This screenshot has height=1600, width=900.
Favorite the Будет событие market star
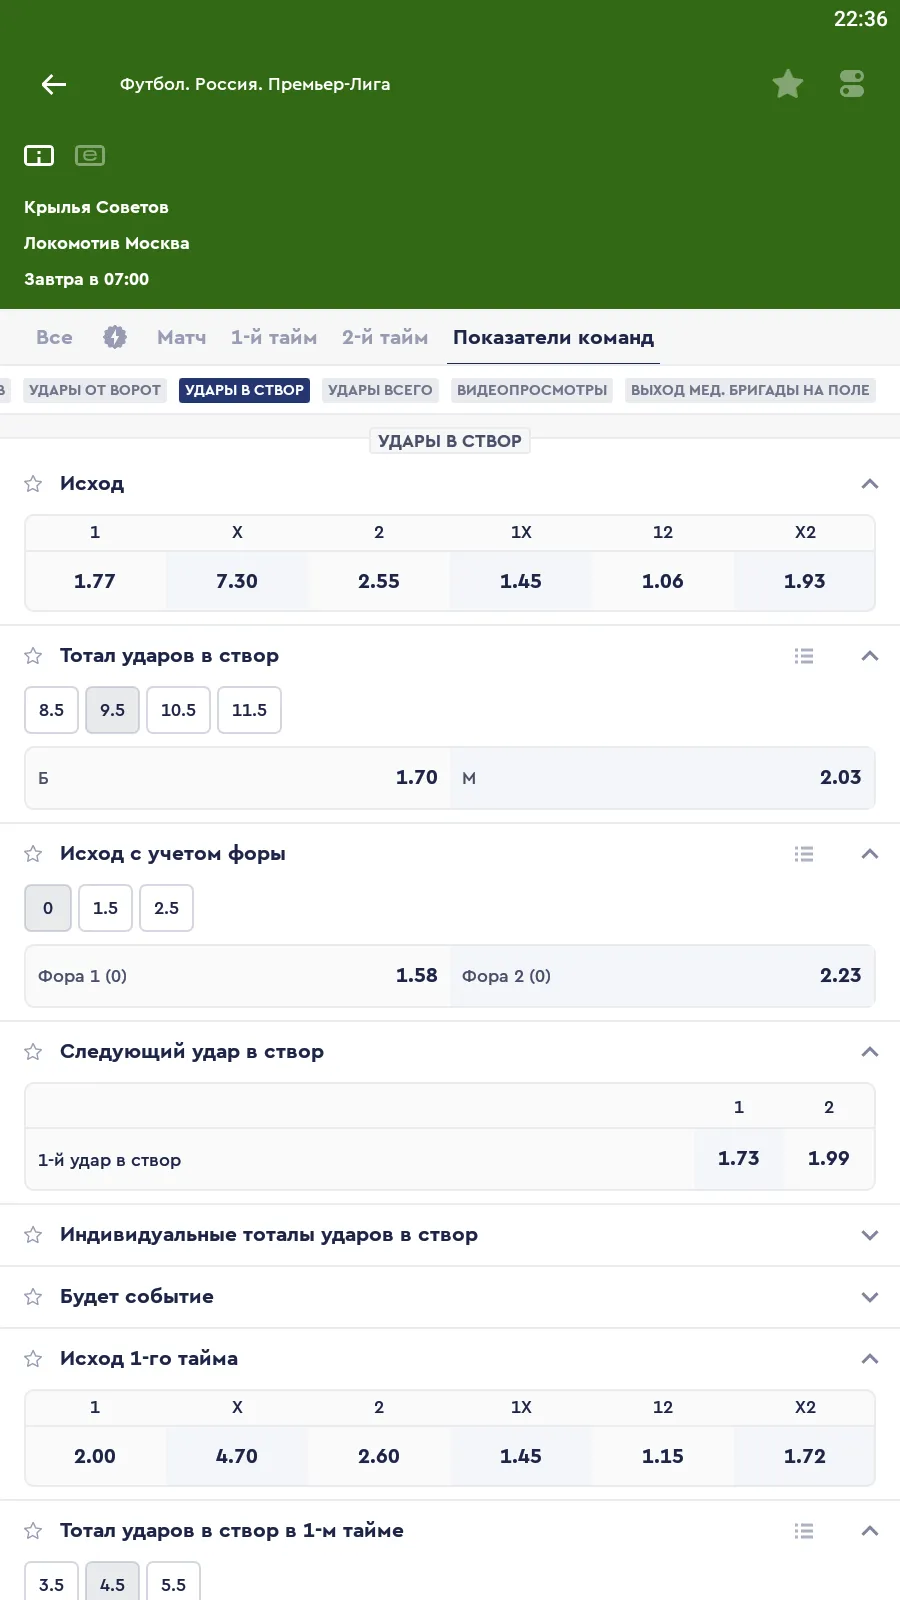[33, 1297]
